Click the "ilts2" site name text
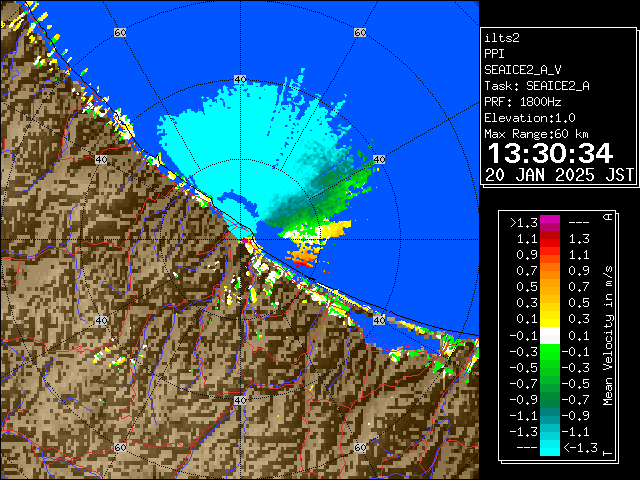Viewport: 640px width, 480px height. click(x=502, y=38)
